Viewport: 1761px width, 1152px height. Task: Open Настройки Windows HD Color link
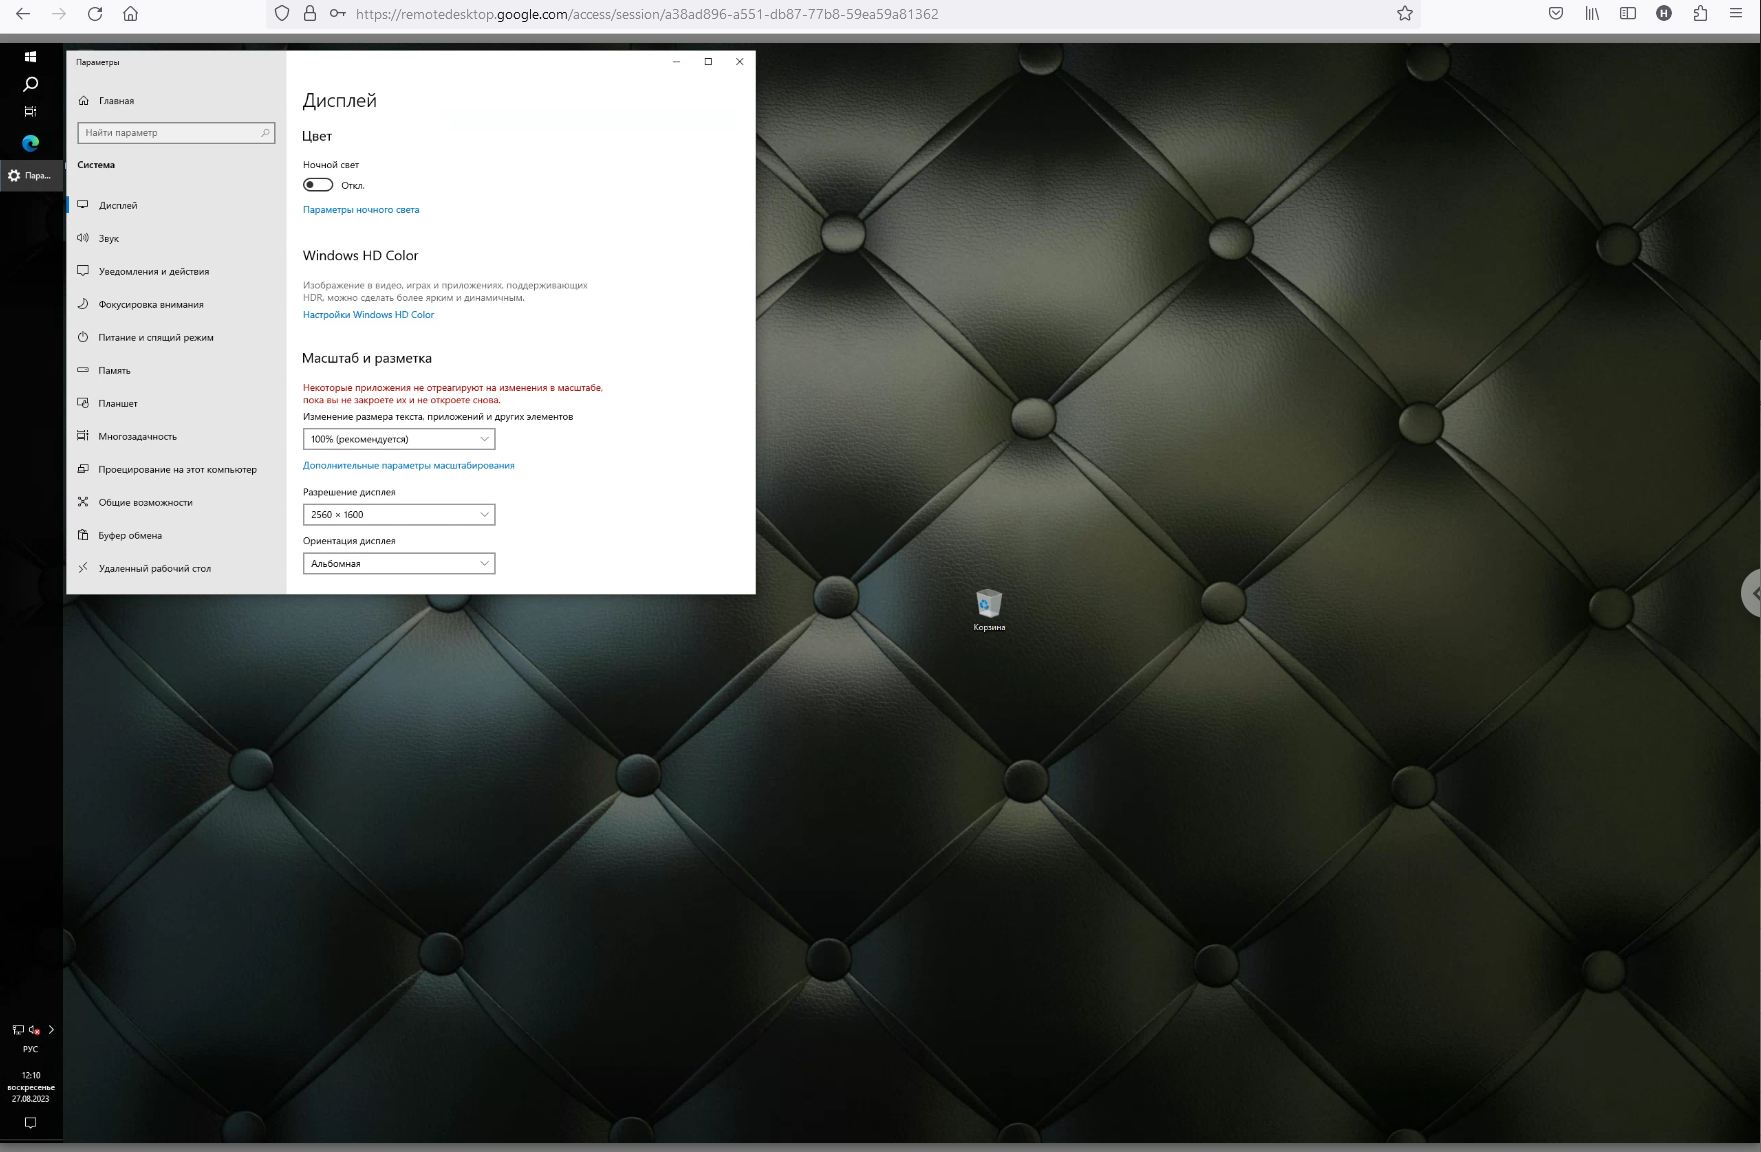[368, 315]
